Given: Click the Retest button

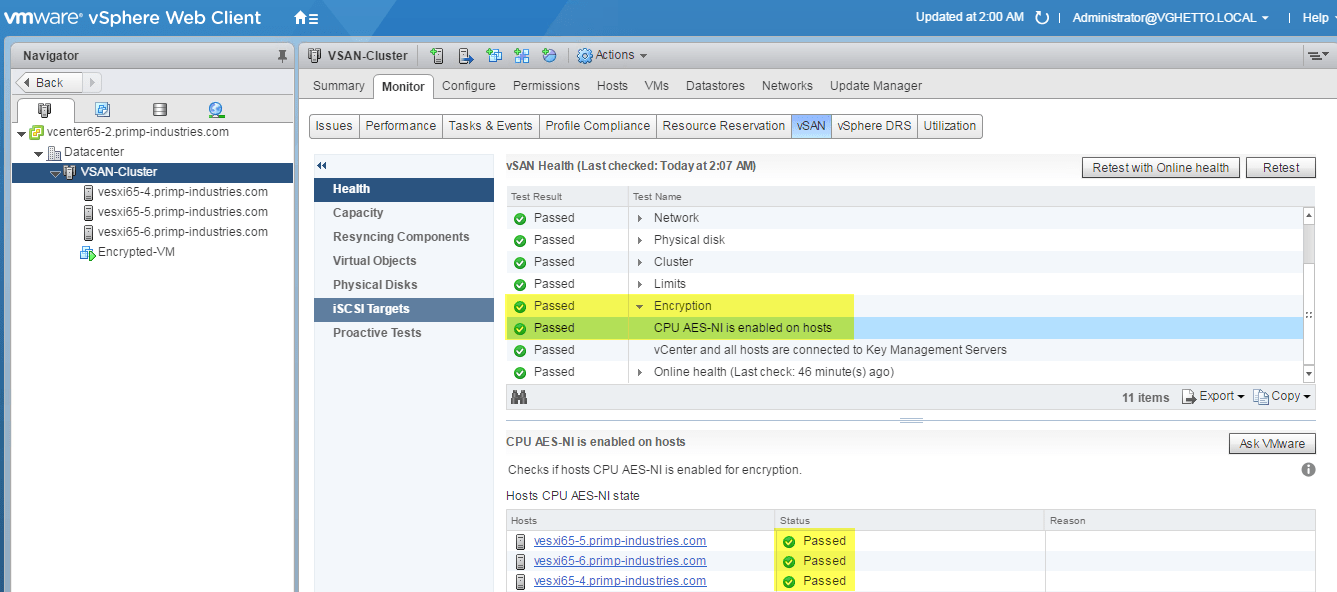Looking at the screenshot, I should point(1281,168).
